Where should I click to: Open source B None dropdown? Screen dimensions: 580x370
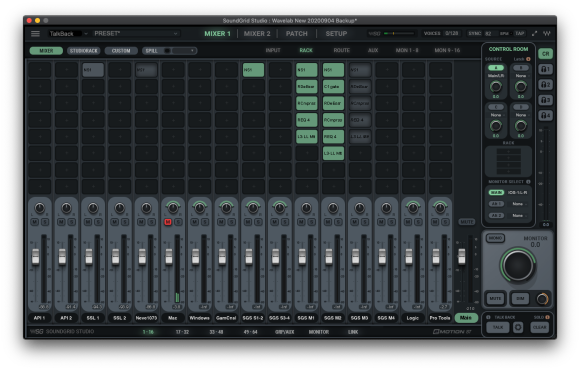[x=522, y=76]
